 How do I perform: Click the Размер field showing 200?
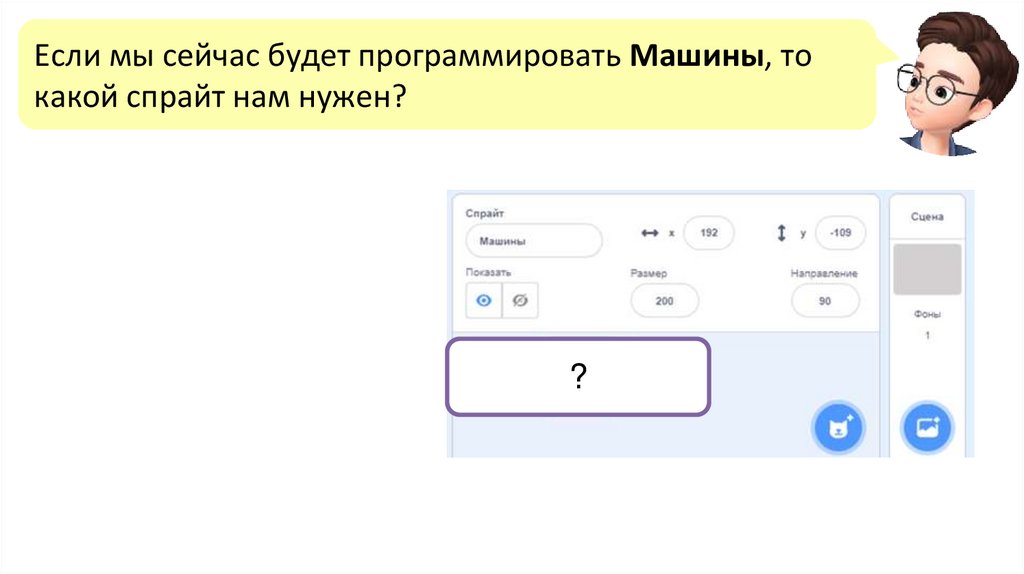point(665,300)
